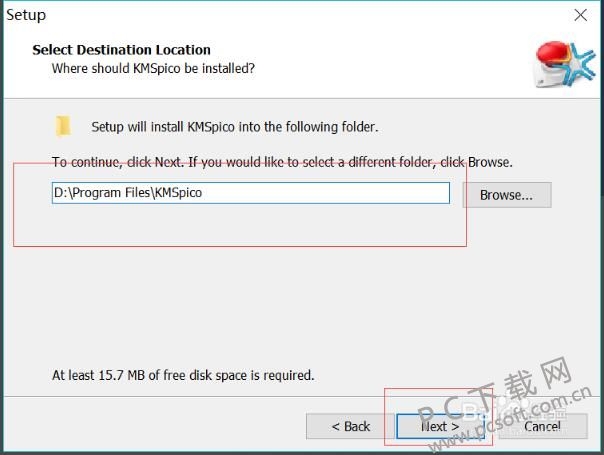Click the yellow folder icon
The image size is (604, 455).
63,126
